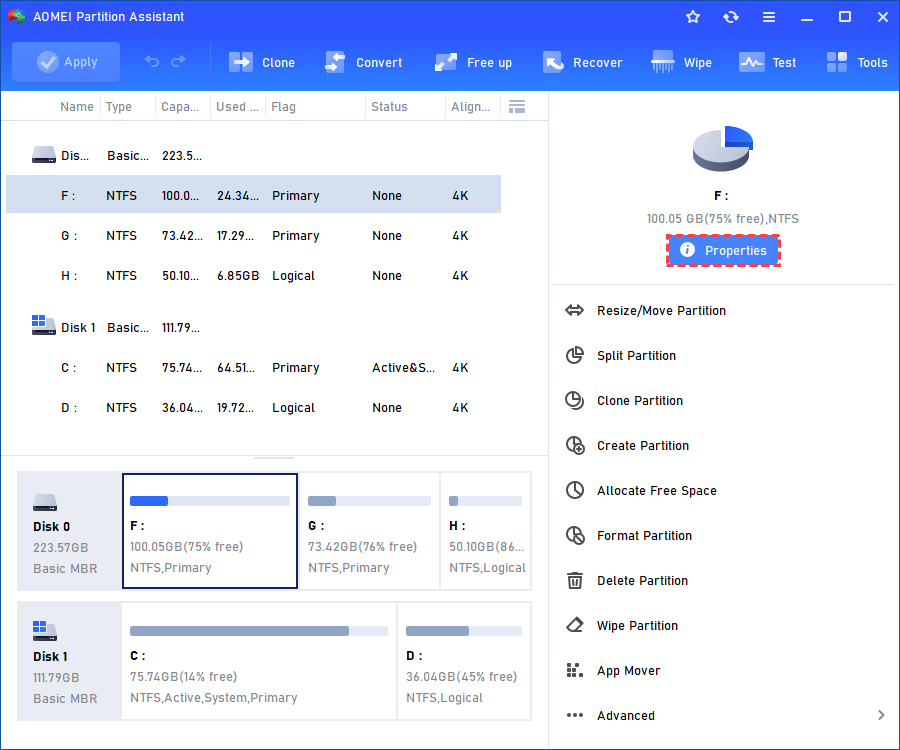Open the Convert toolbar menu

point(363,62)
